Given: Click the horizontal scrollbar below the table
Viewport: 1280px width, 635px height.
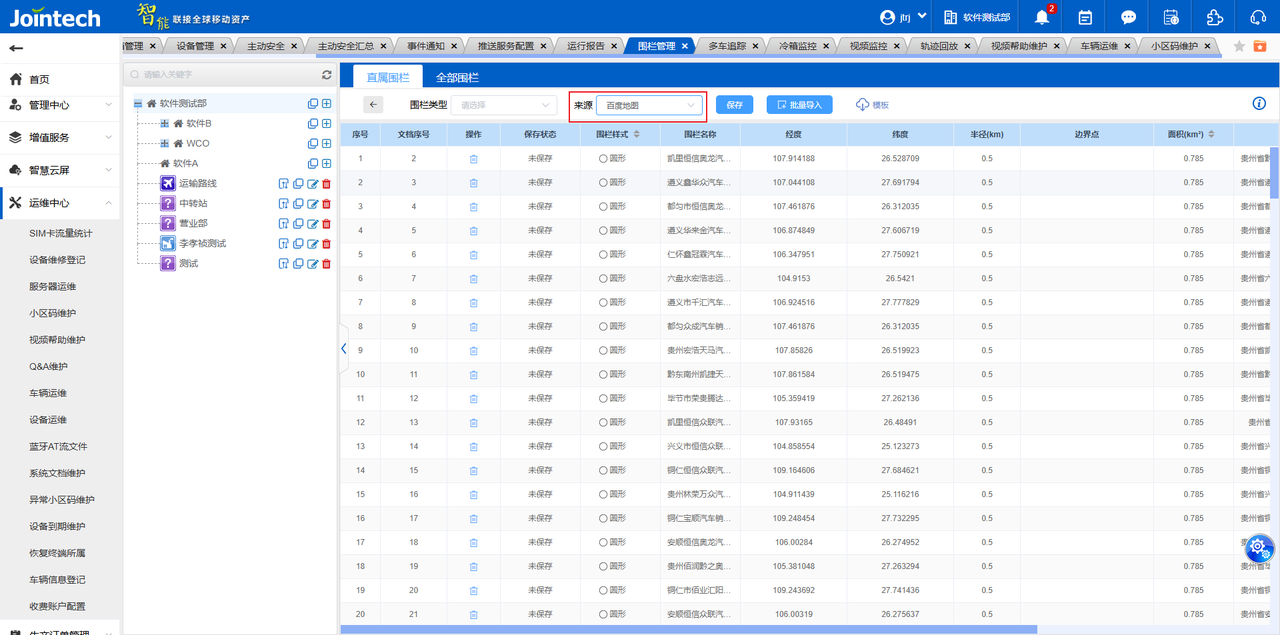Looking at the screenshot, I should pyautogui.click(x=688, y=629).
